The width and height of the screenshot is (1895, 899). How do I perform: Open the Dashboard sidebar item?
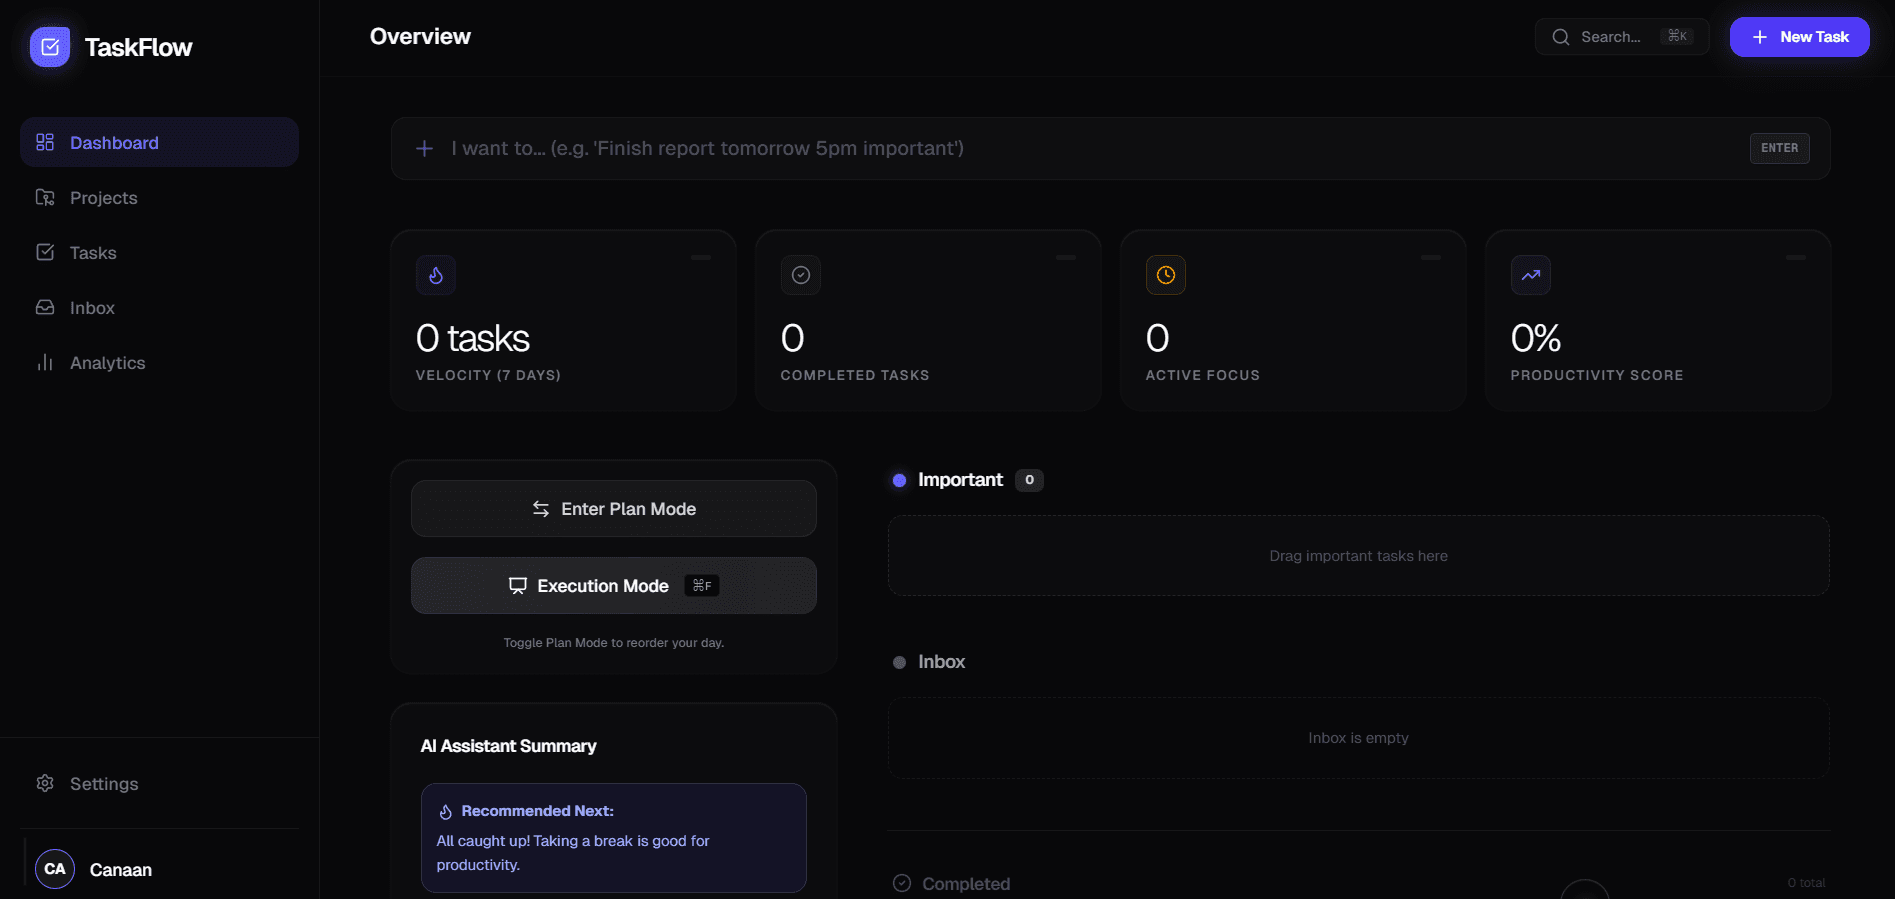[159, 142]
